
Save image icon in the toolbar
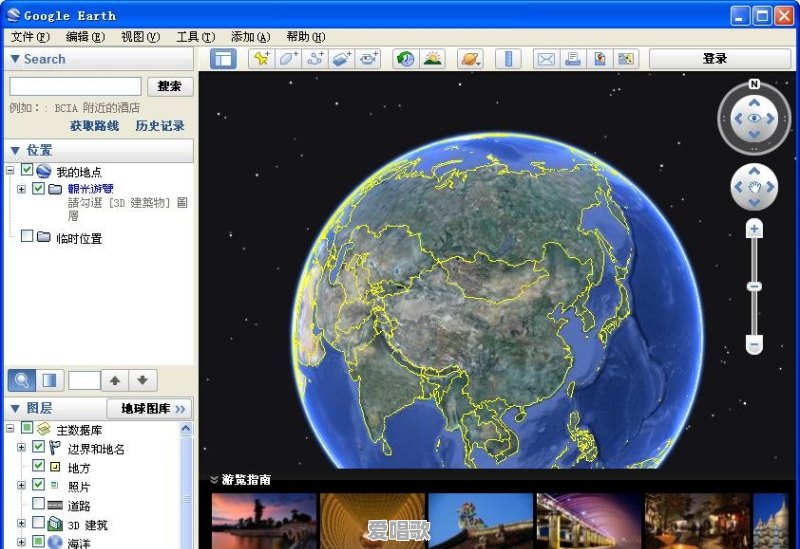click(x=626, y=59)
